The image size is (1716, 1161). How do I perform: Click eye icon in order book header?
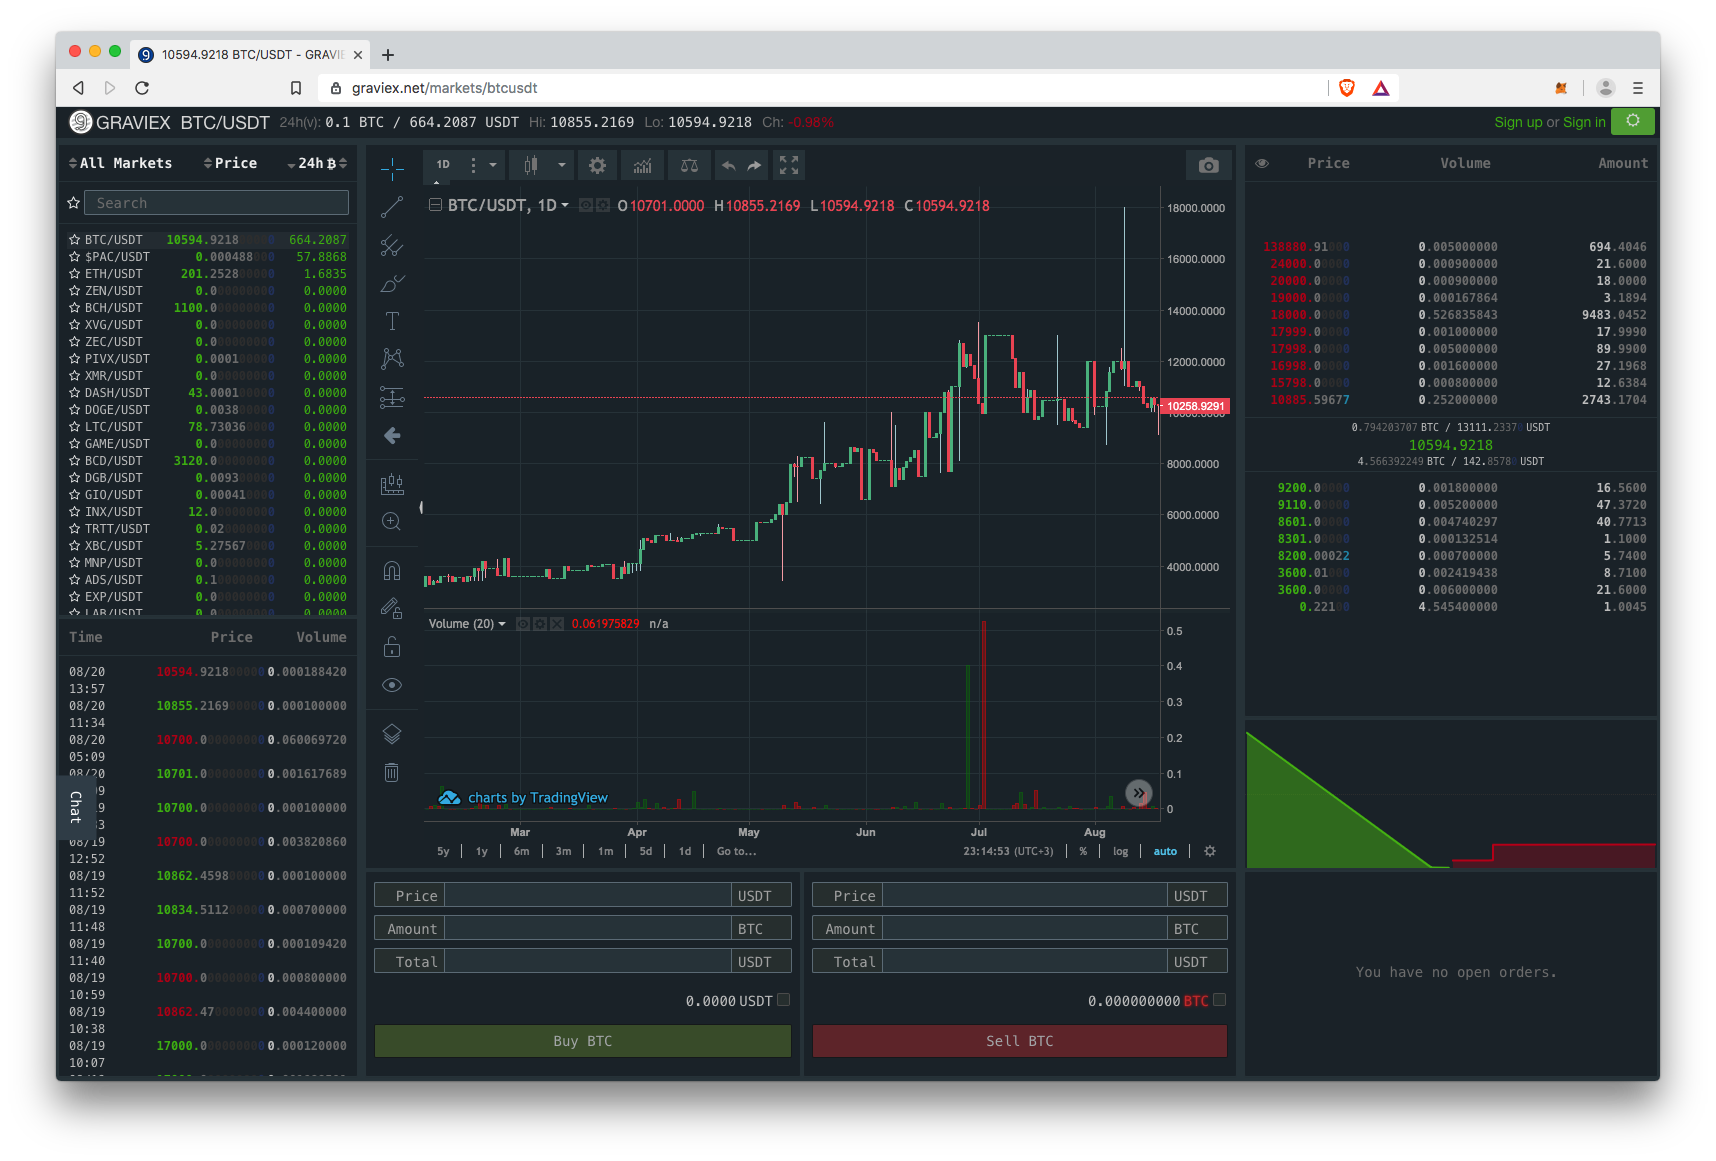pos(1262,163)
